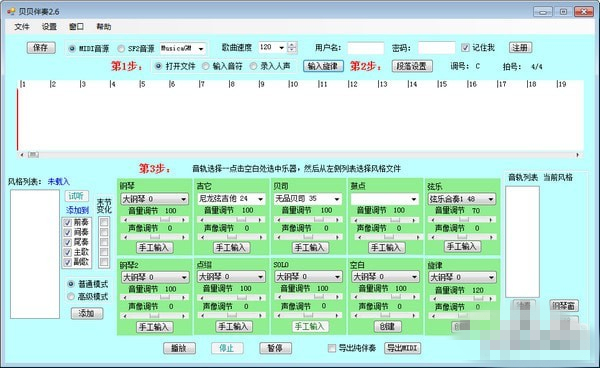This screenshot has width=600, height=368.
Task: Click the 播放 playback button
Action: [x=179, y=348]
